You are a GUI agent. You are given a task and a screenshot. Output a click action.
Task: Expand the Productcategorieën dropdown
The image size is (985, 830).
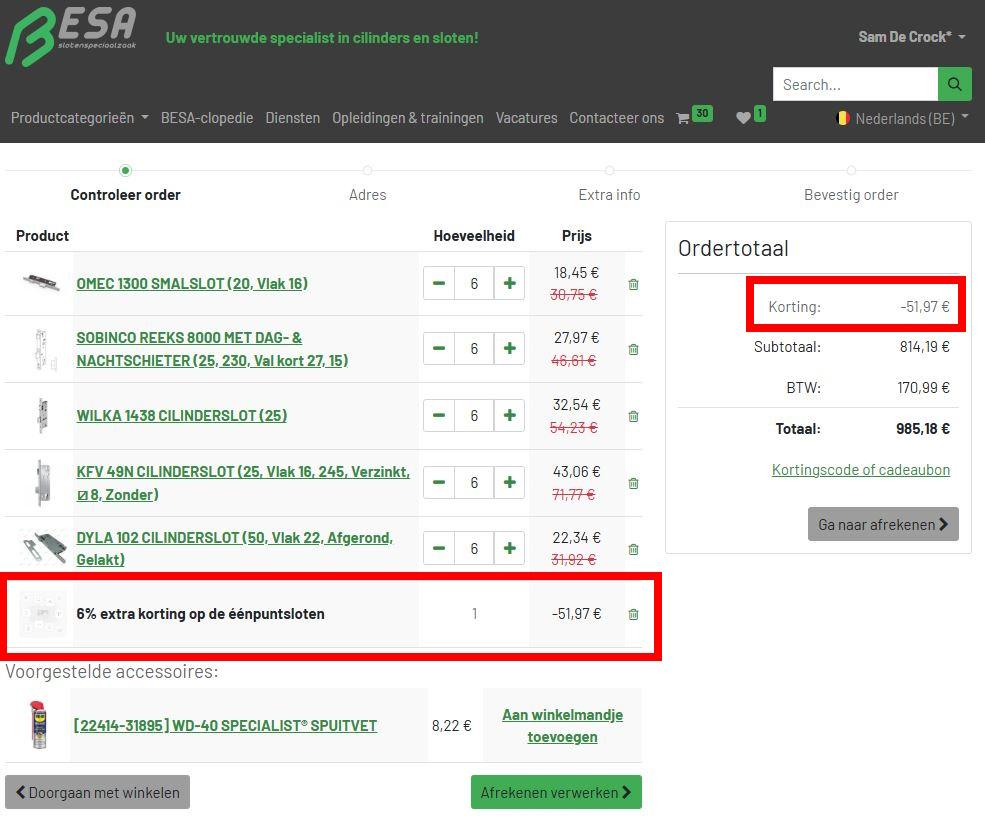pyautogui.click(x=79, y=118)
